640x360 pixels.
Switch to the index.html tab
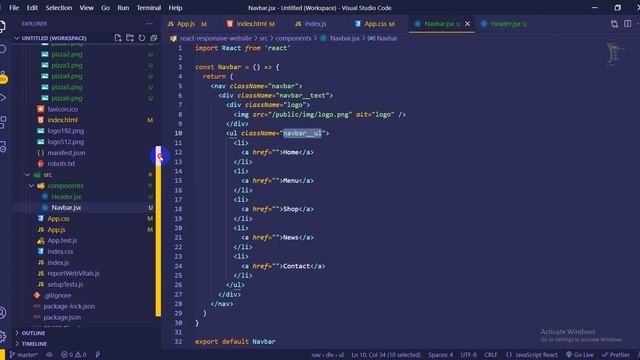coord(251,24)
